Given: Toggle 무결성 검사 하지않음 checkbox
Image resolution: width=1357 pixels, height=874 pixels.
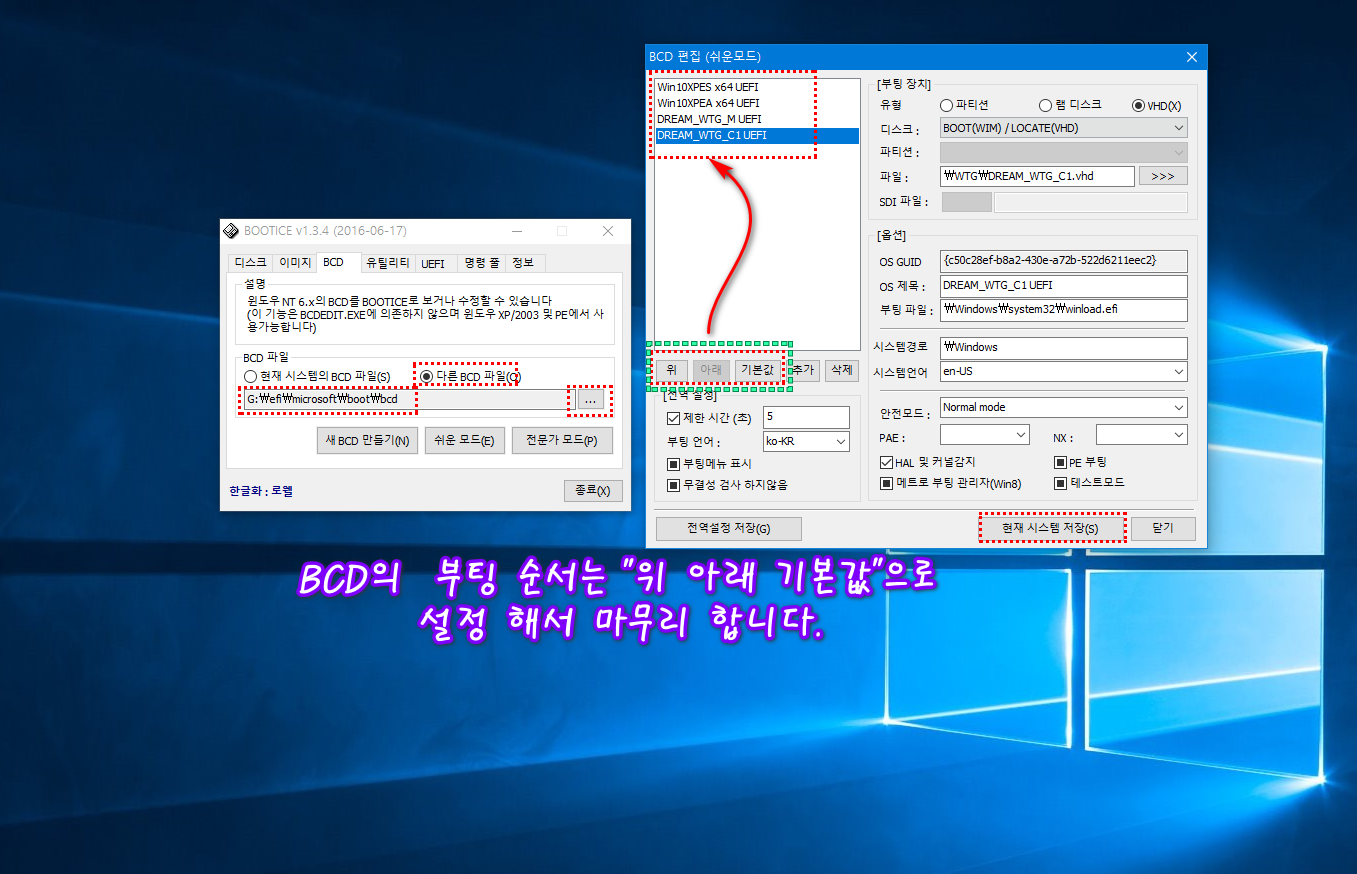Looking at the screenshot, I should pos(727,485).
